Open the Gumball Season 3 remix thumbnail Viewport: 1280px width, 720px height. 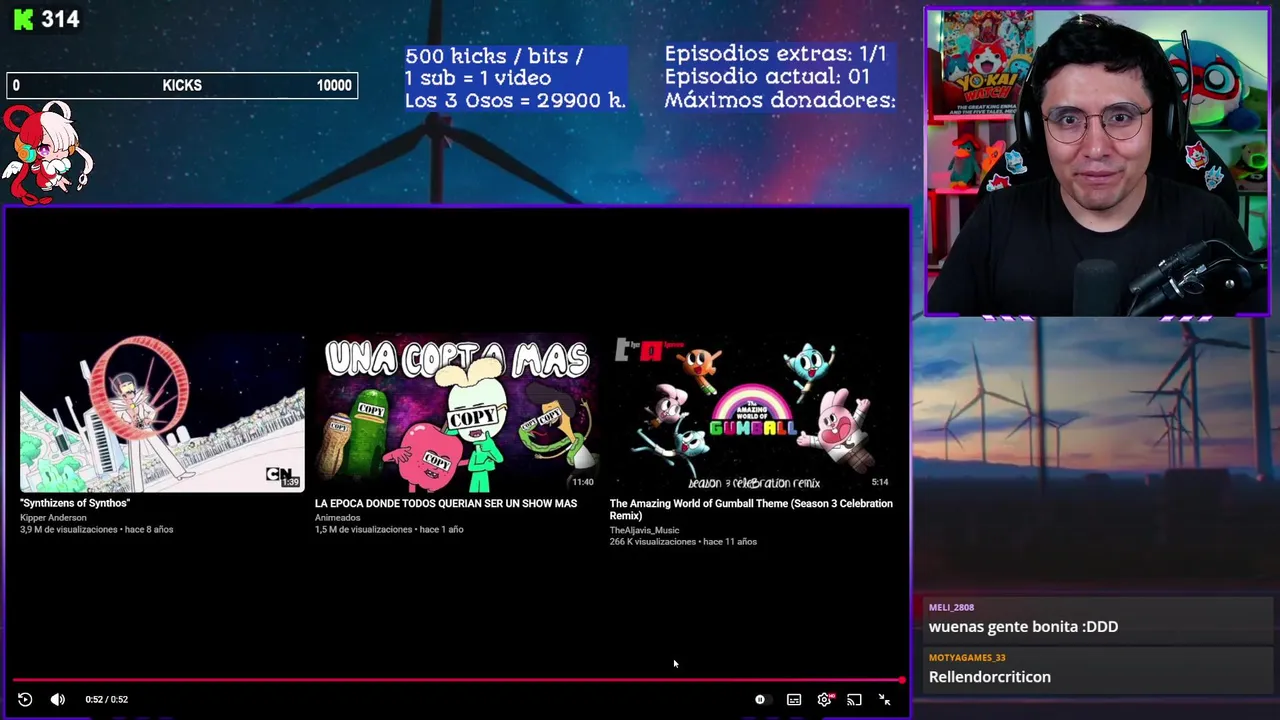coord(752,413)
